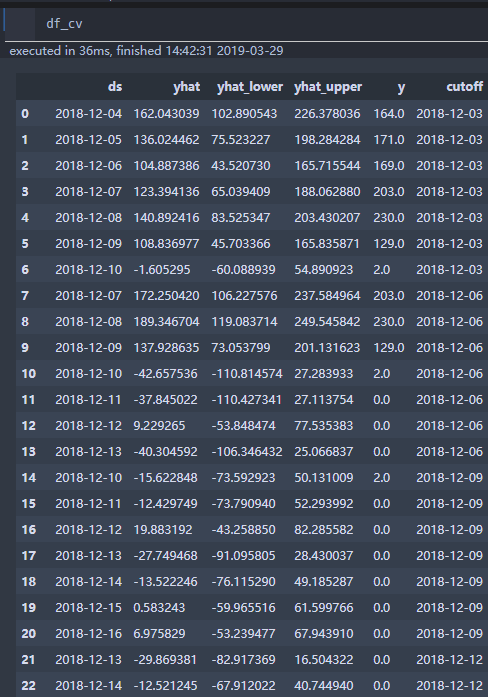Click yhat_upper value 237.584964
Viewport: 488px width, 697px height.
327,296
